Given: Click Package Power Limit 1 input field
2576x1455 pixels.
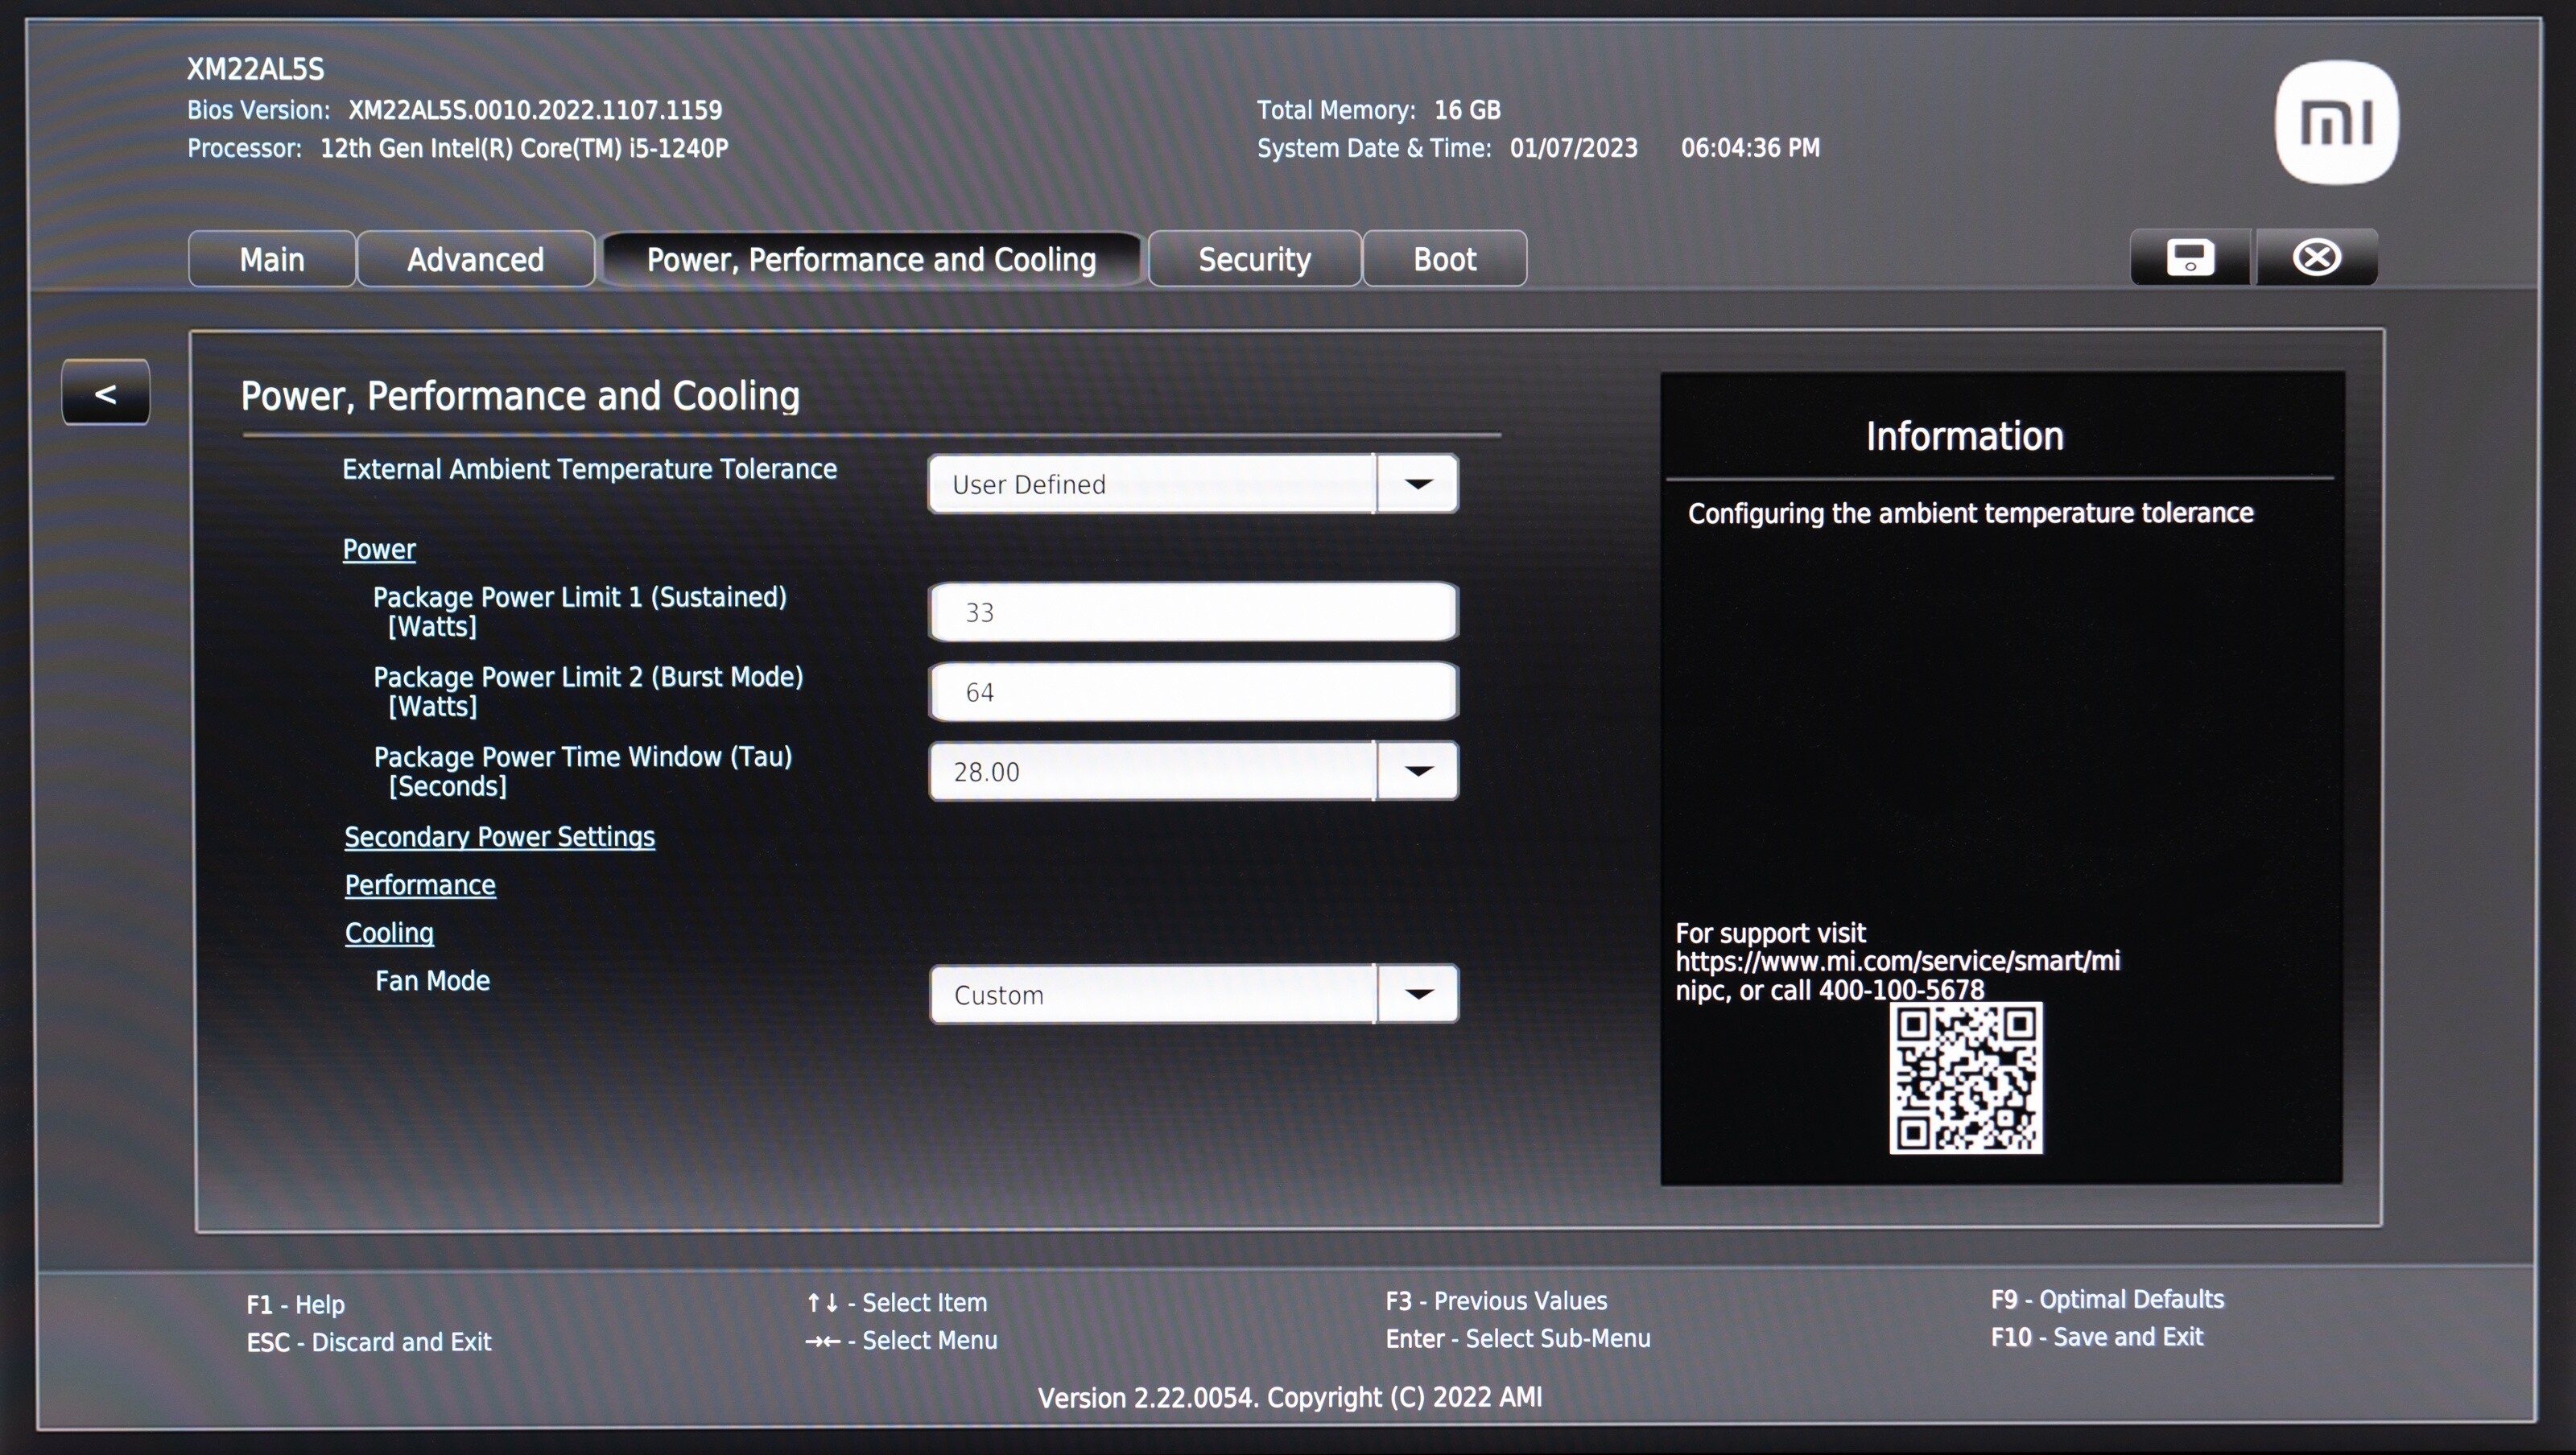Looking at the screenshot, I should [x=1192, y=612].
